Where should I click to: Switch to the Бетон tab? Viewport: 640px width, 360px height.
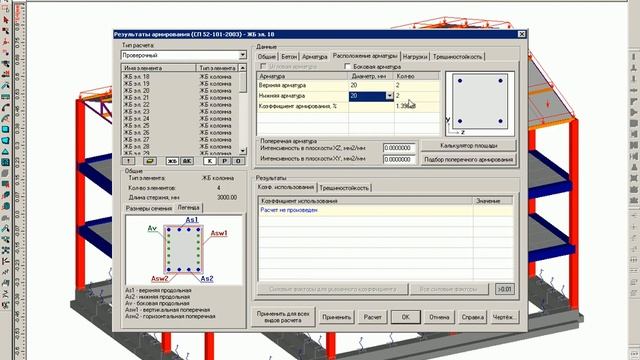289,57
